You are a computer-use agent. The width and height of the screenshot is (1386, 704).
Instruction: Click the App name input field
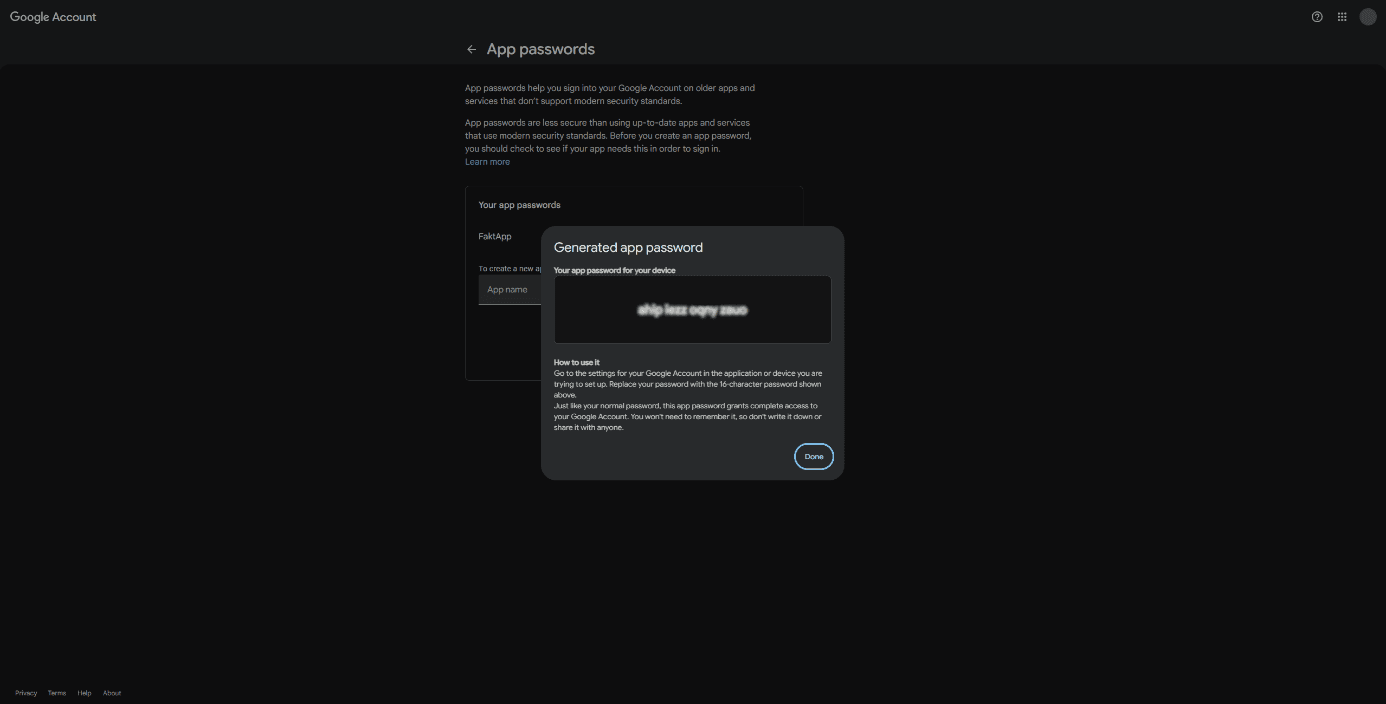(510, 290)
